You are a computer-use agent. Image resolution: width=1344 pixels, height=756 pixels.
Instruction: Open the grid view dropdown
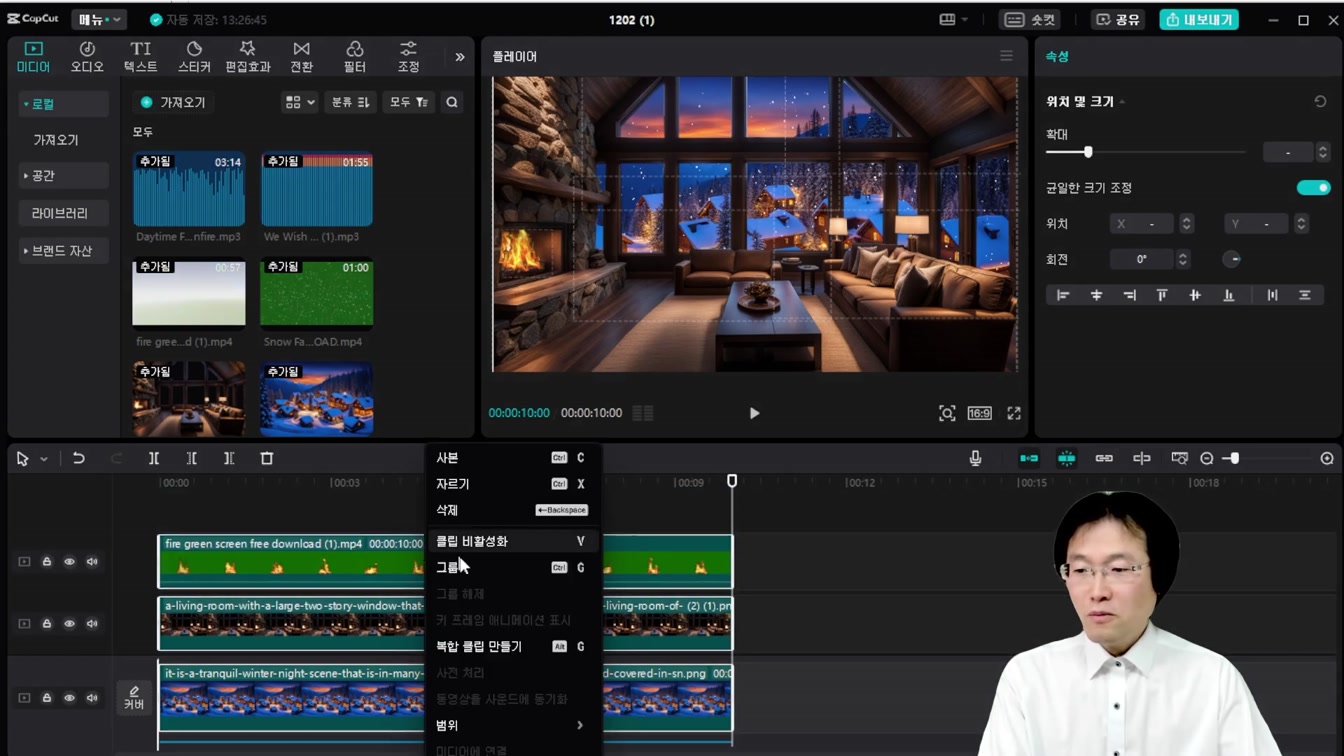pyautogui.click(x=299, y=102)
